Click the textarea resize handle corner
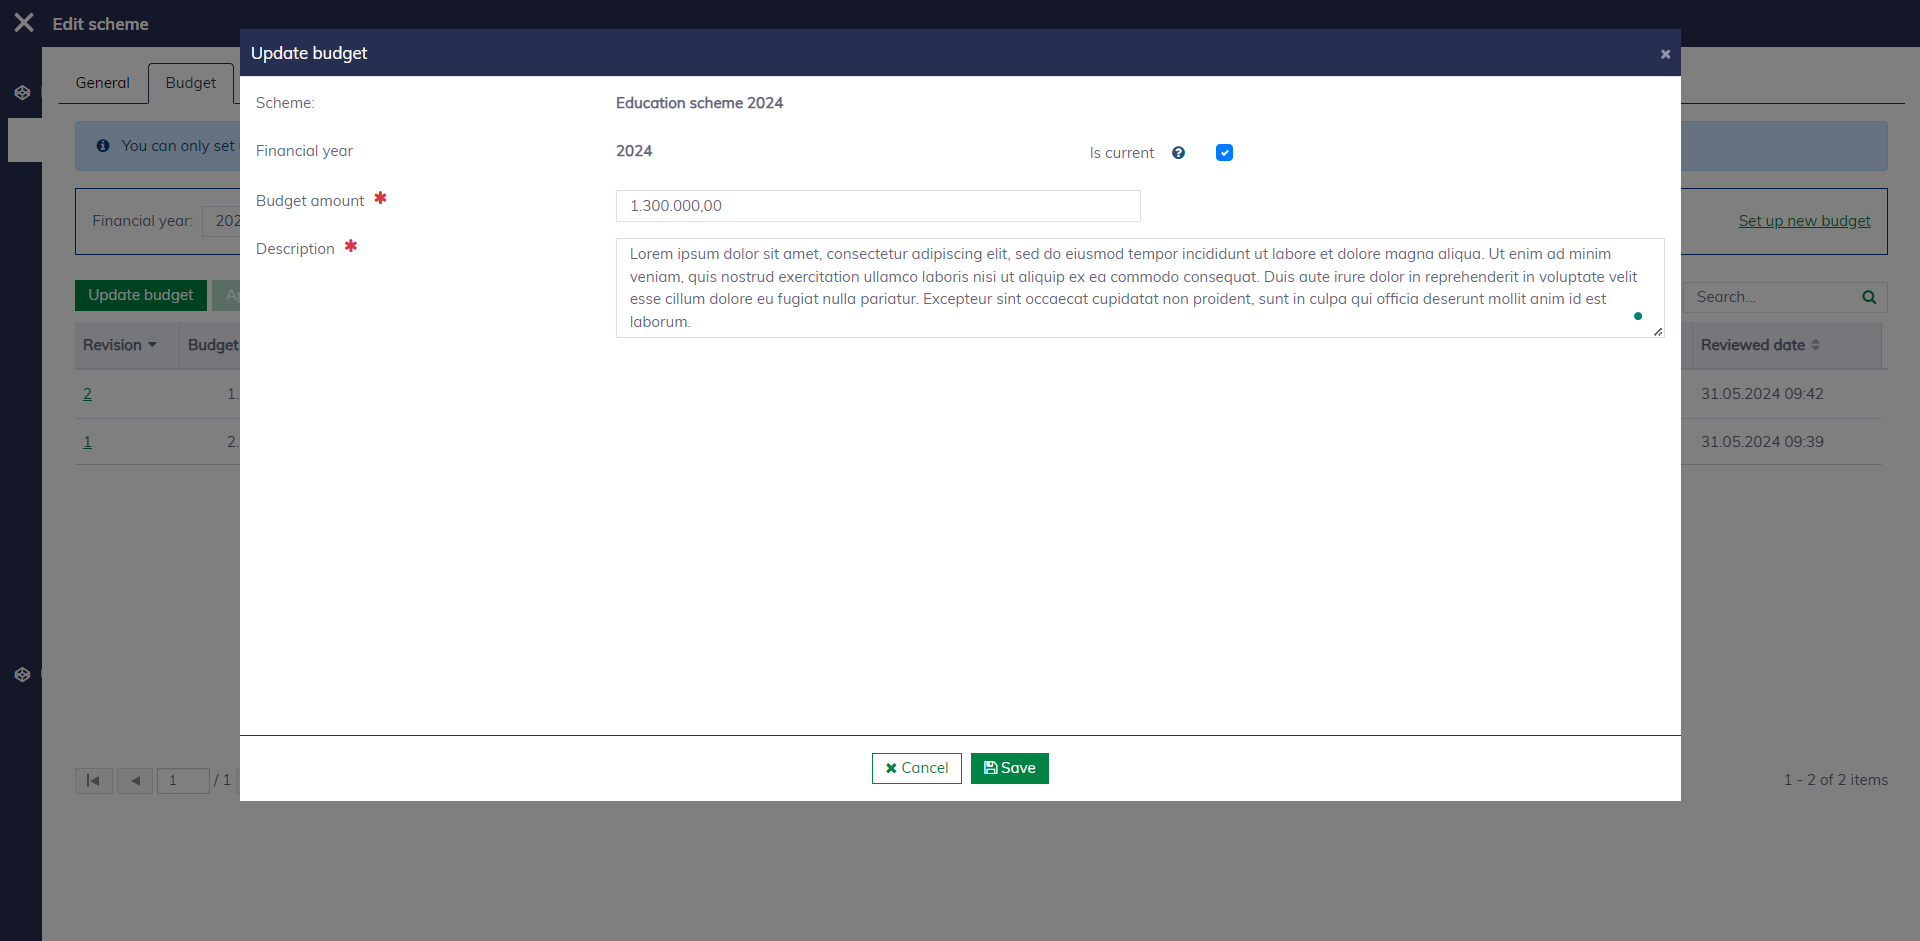The width and height of the screenshot is (1920, 941). pyautogui.click(x=1657, y=331)
